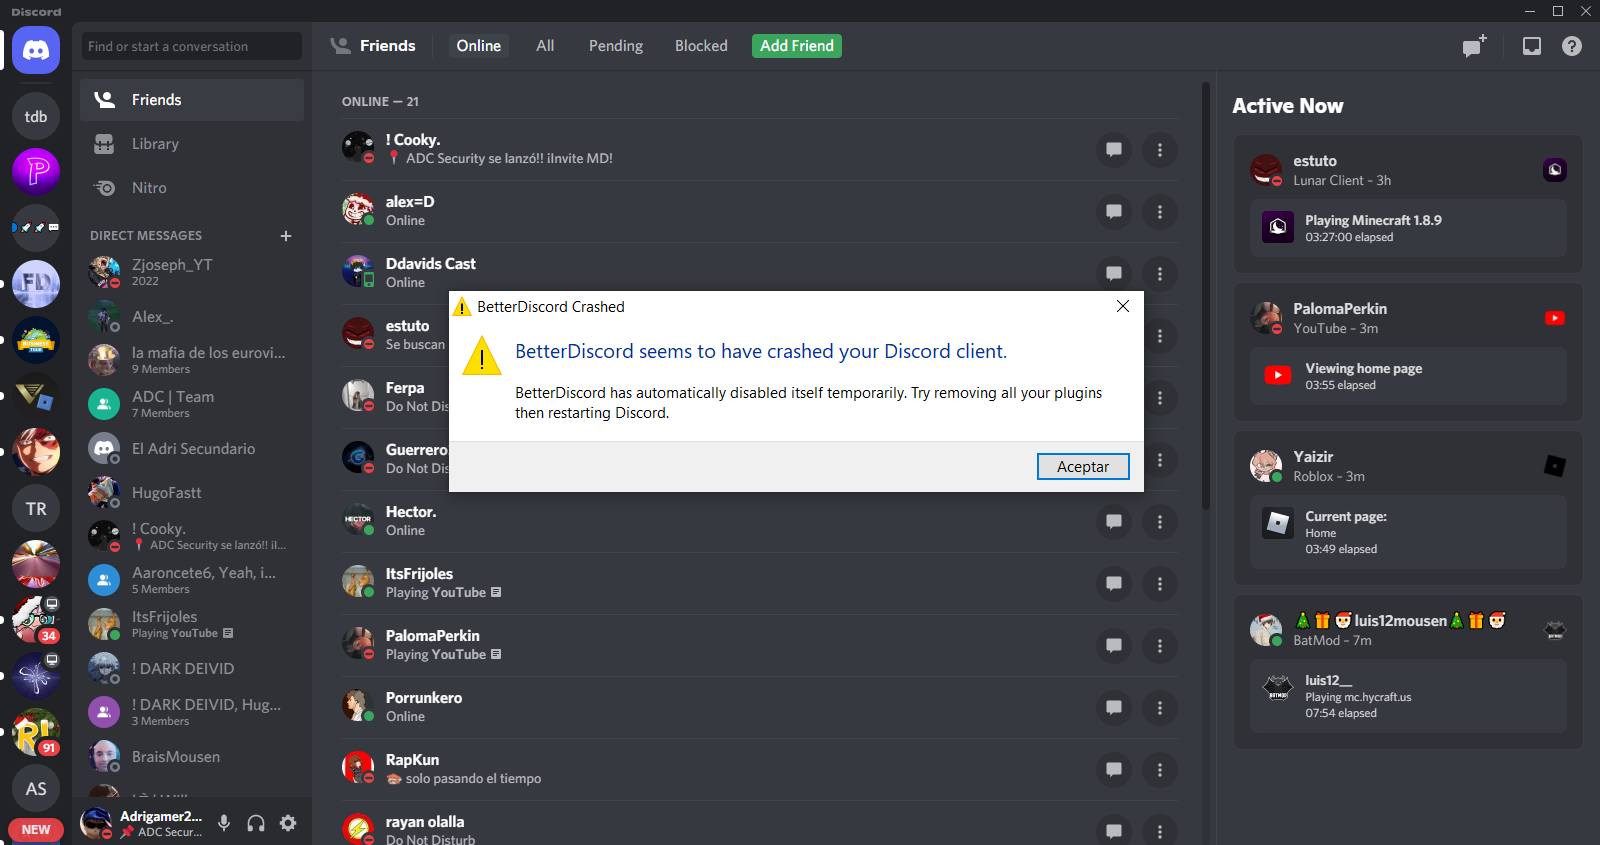Image resolution: width=1600 pixels, height=845 pixels.
Task: Open server with 91 notifications badge
Action: [x=36, y=732]
